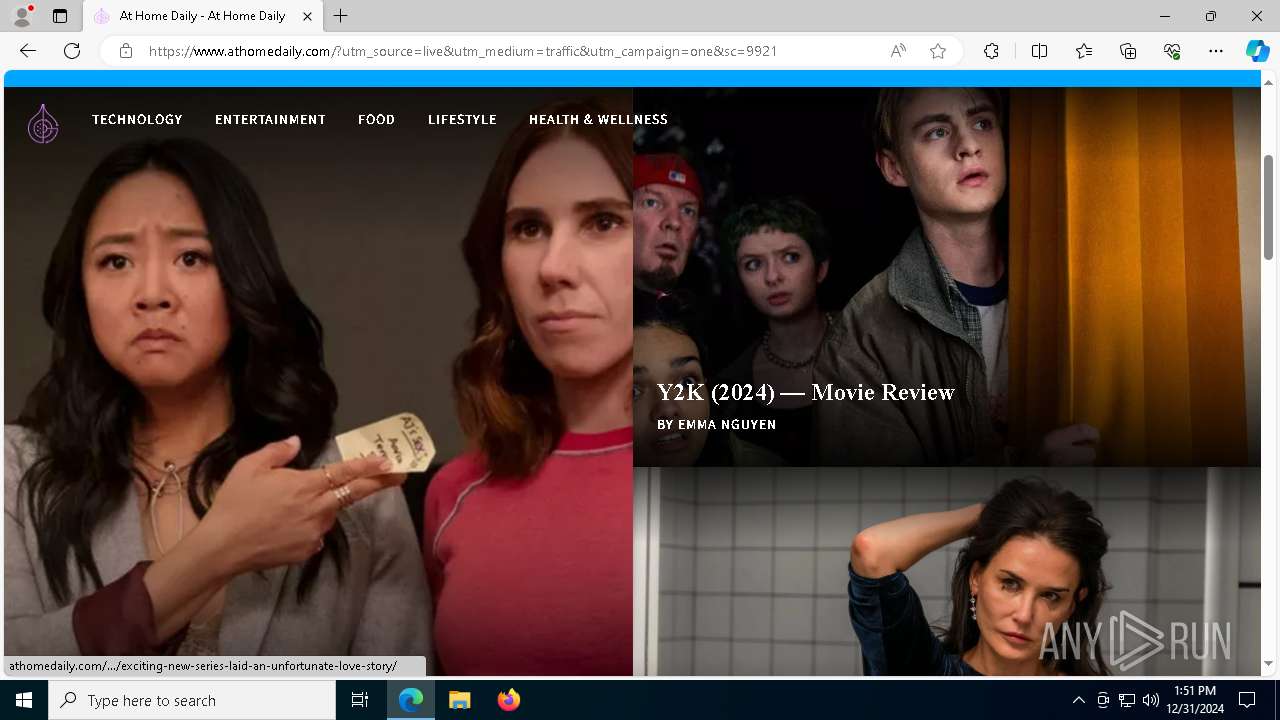Open the Lifestyle section
Image resolution: width=1280 pixels, height=720 pixels.
point(462,119)
